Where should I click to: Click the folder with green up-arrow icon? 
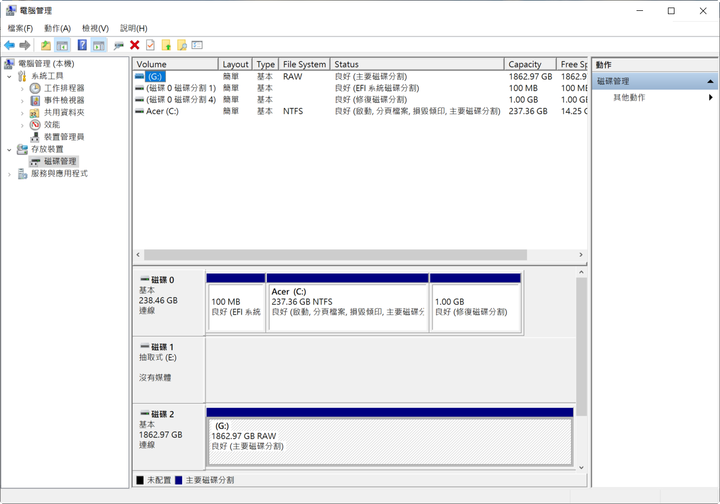point(166,45)
